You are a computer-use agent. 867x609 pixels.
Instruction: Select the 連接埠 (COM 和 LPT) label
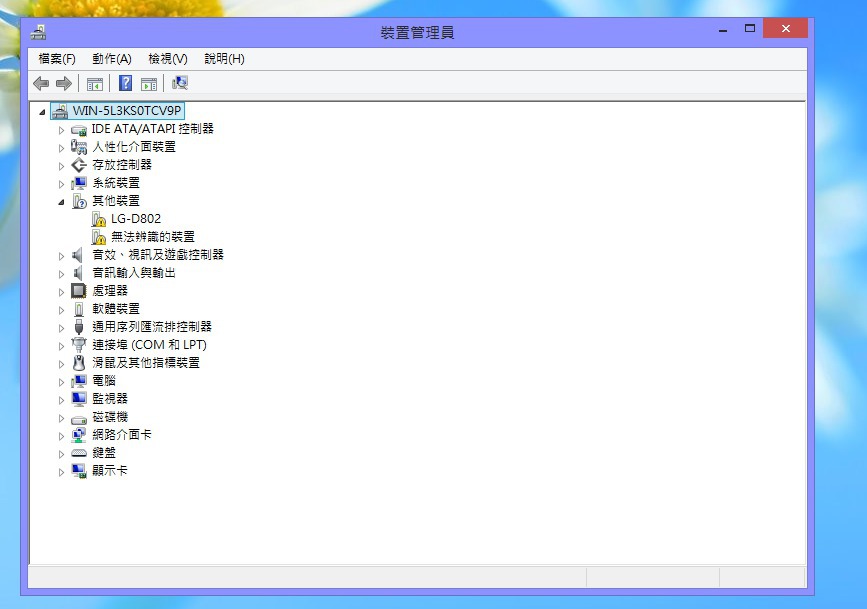pyautogui.click(x=149, y=345)
